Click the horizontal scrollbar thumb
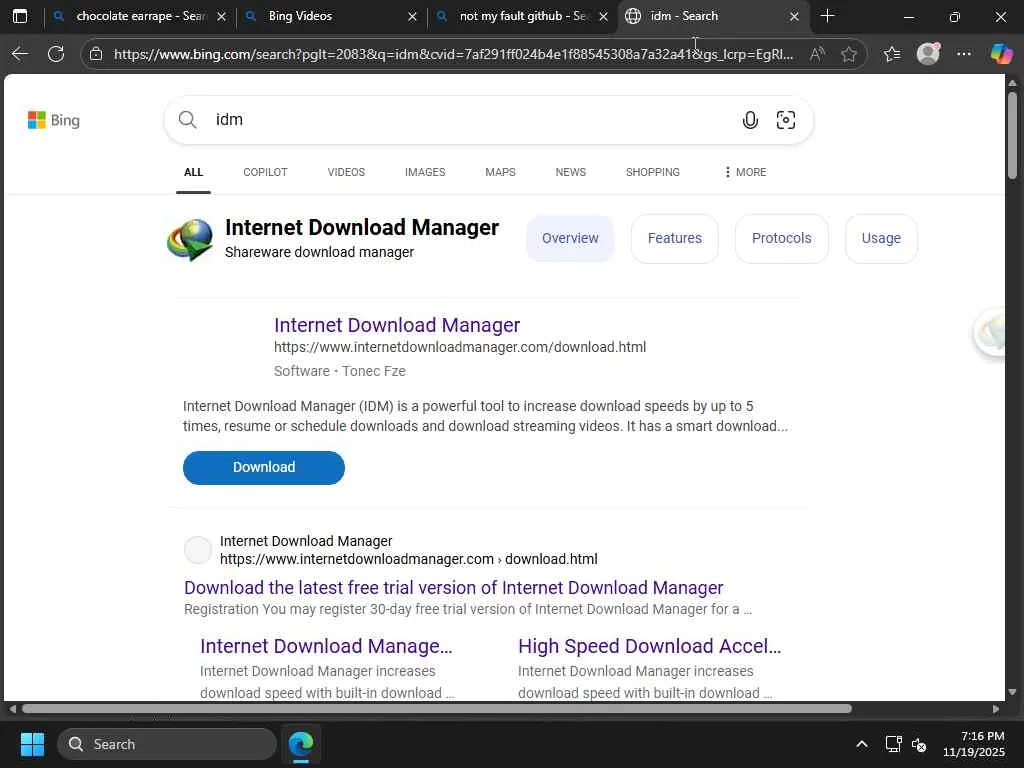The width and height of the screenshot is (1024, 768). pyautogui.click(x=437, y=709)
